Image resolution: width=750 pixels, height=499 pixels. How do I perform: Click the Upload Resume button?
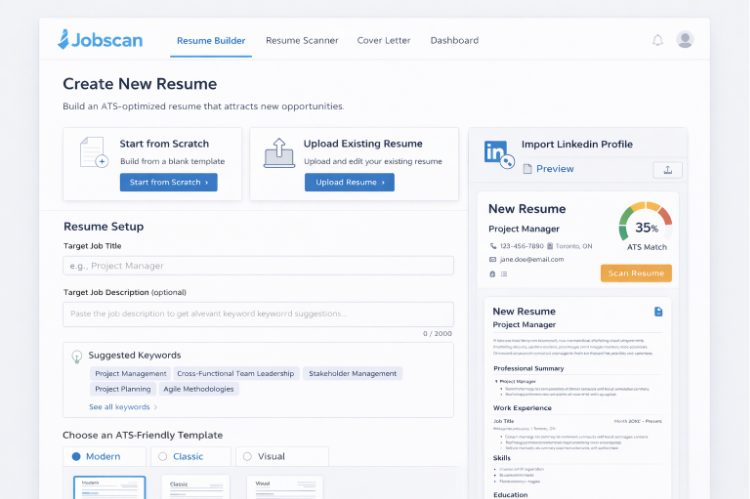(x=350, y=182)
